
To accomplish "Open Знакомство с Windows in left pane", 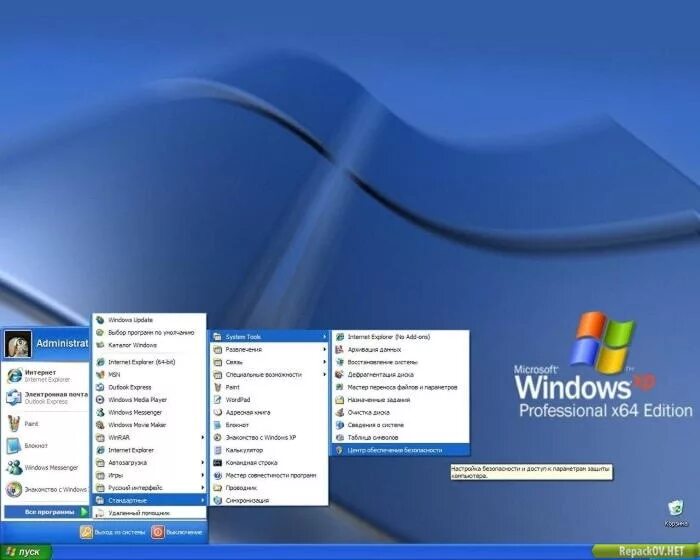I will 46,489.
